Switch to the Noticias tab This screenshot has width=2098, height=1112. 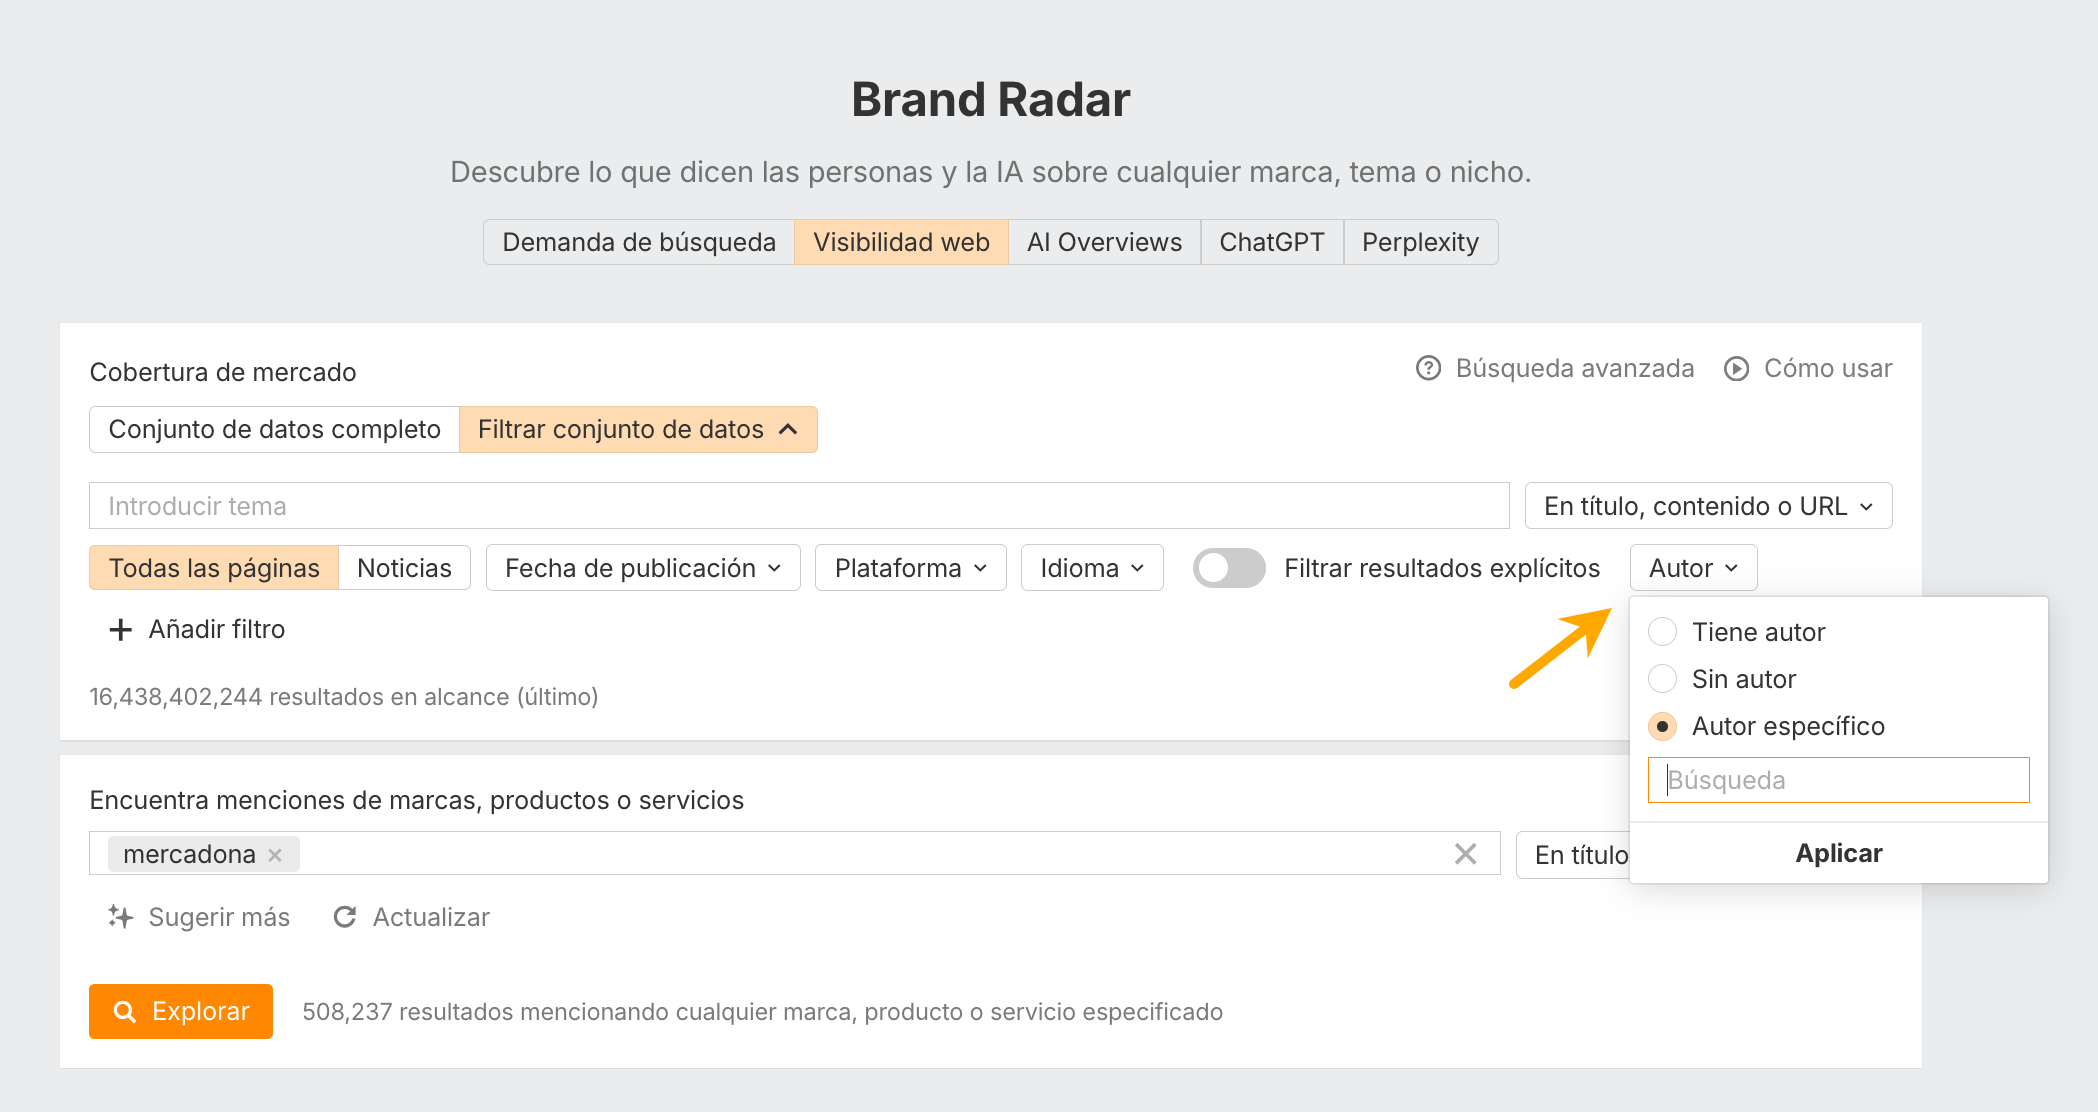click(404, 567)
